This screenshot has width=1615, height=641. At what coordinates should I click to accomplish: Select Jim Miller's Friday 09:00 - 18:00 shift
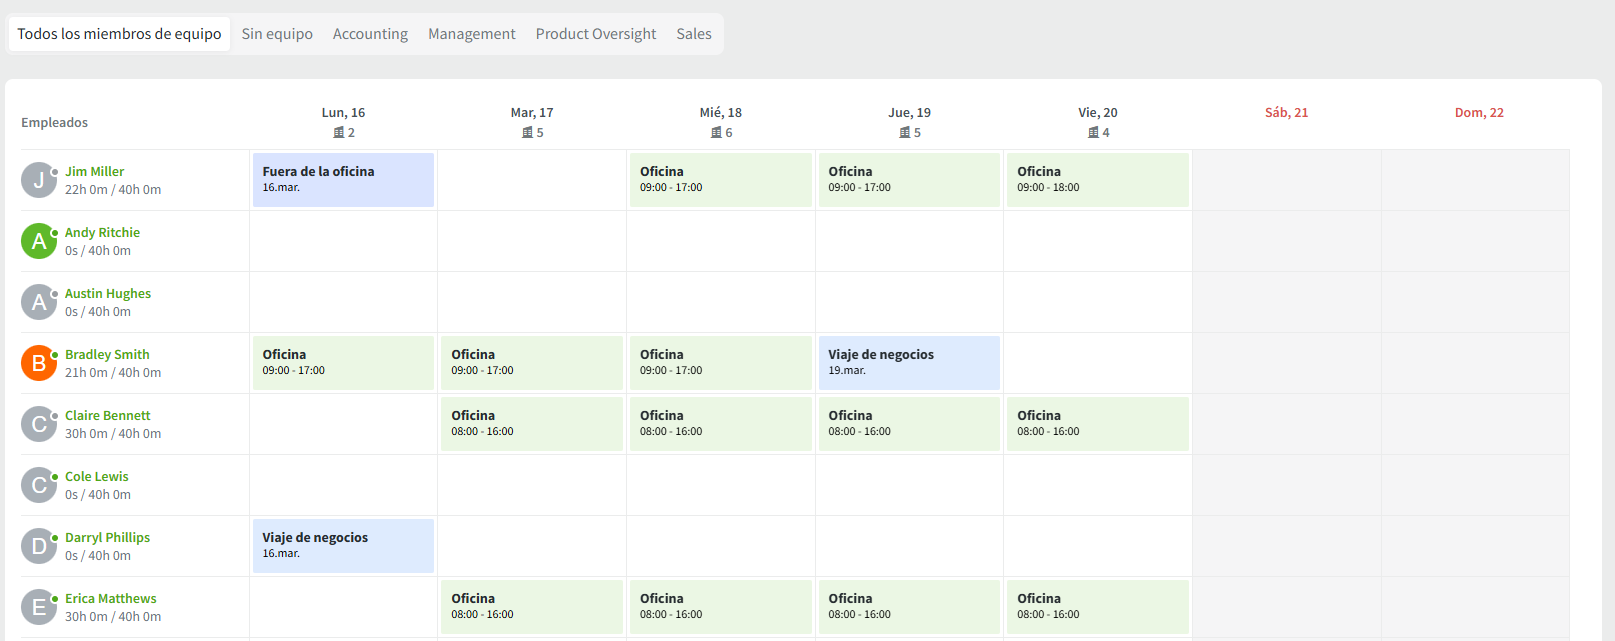click(1097, 180)
